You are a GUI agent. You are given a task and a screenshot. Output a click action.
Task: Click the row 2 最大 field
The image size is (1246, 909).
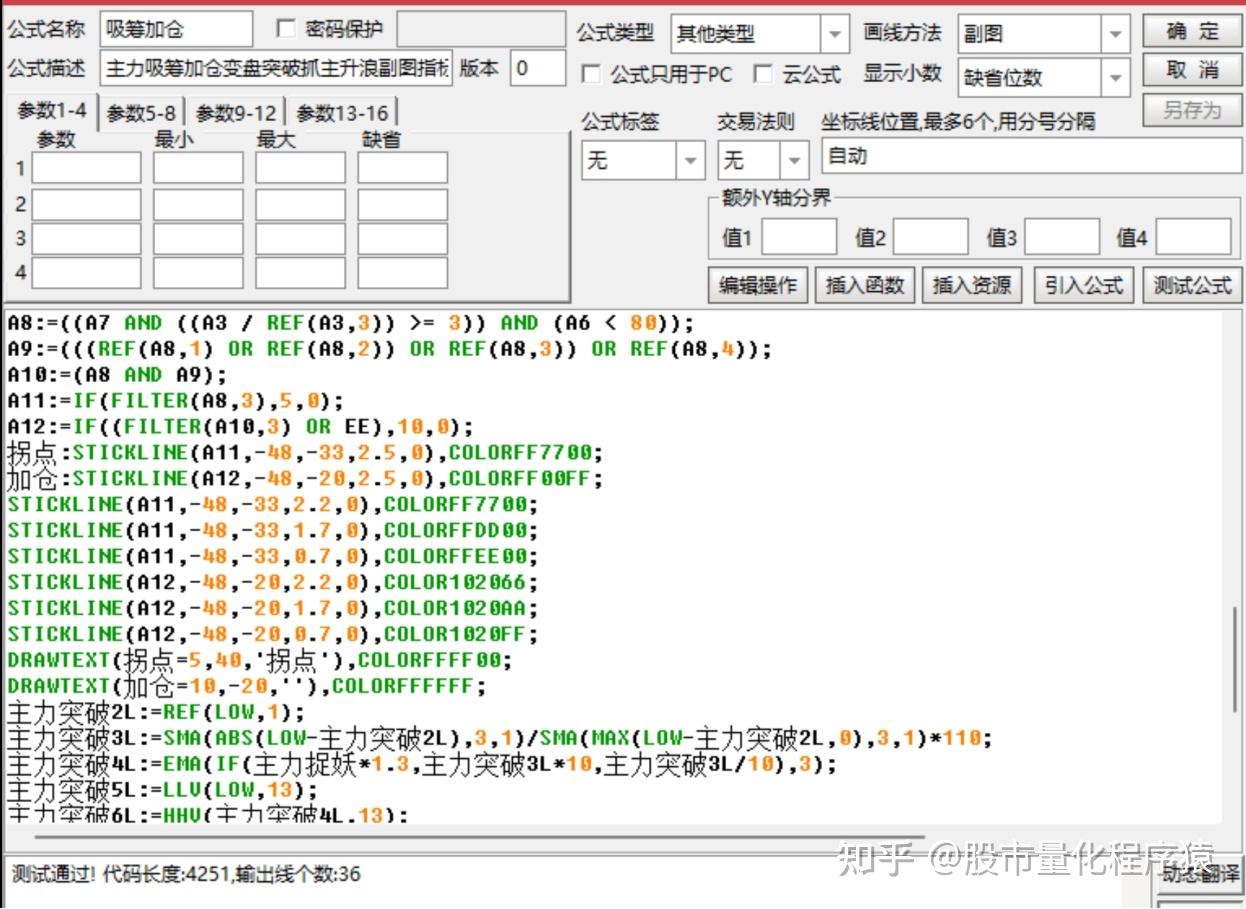point(300,204)
